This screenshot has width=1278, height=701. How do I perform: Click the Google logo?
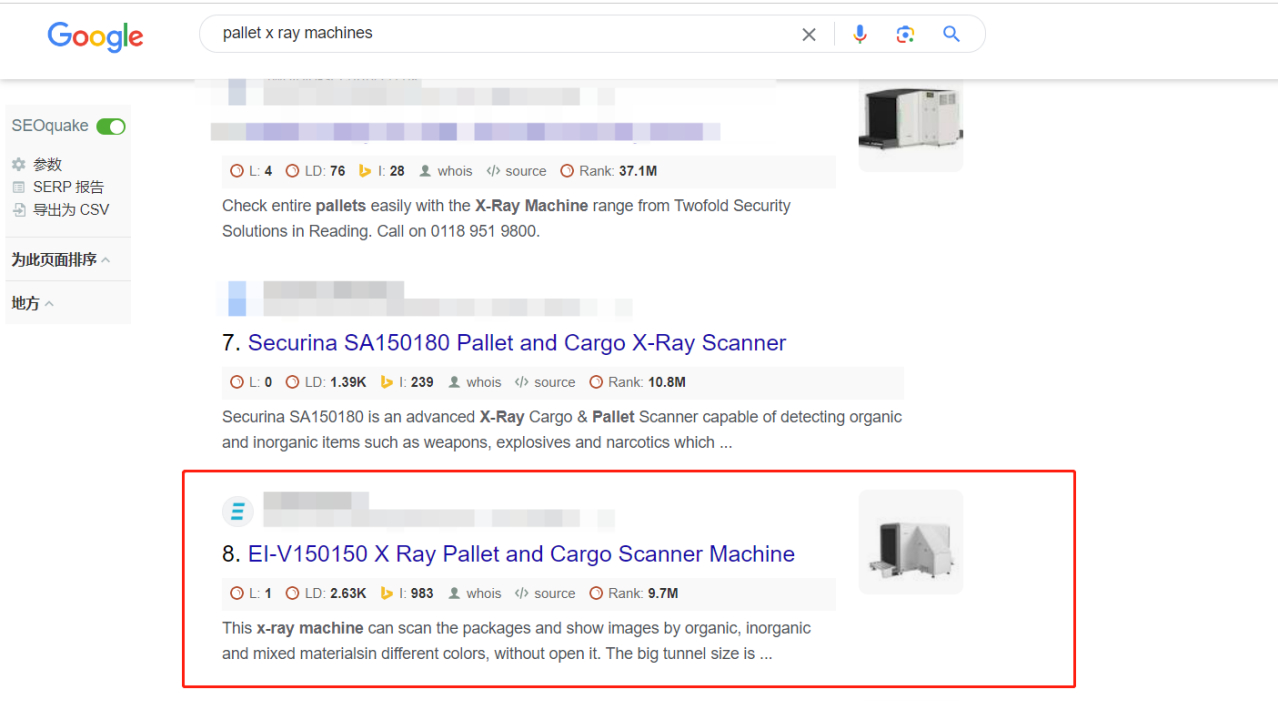pos(96,37)
